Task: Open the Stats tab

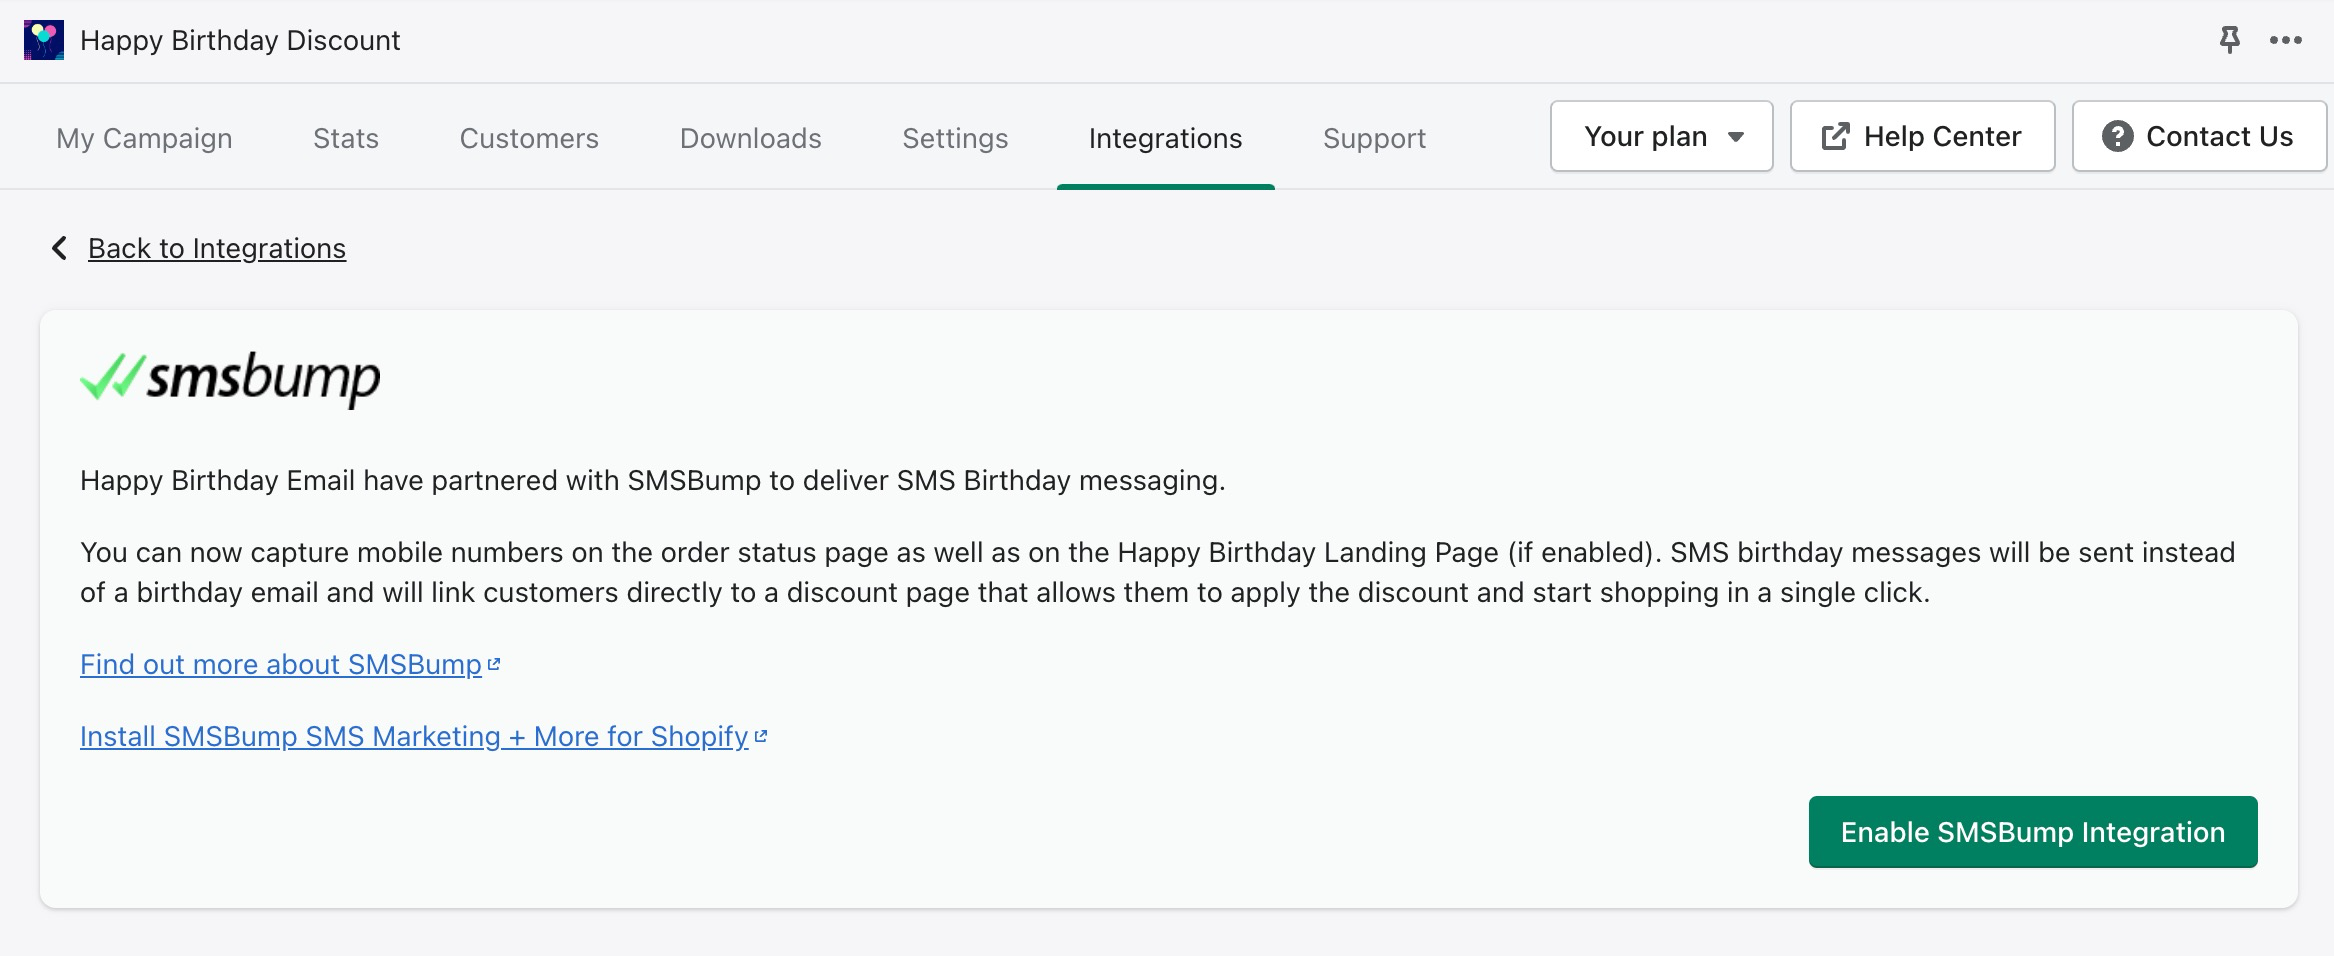Action: point(346,138)
